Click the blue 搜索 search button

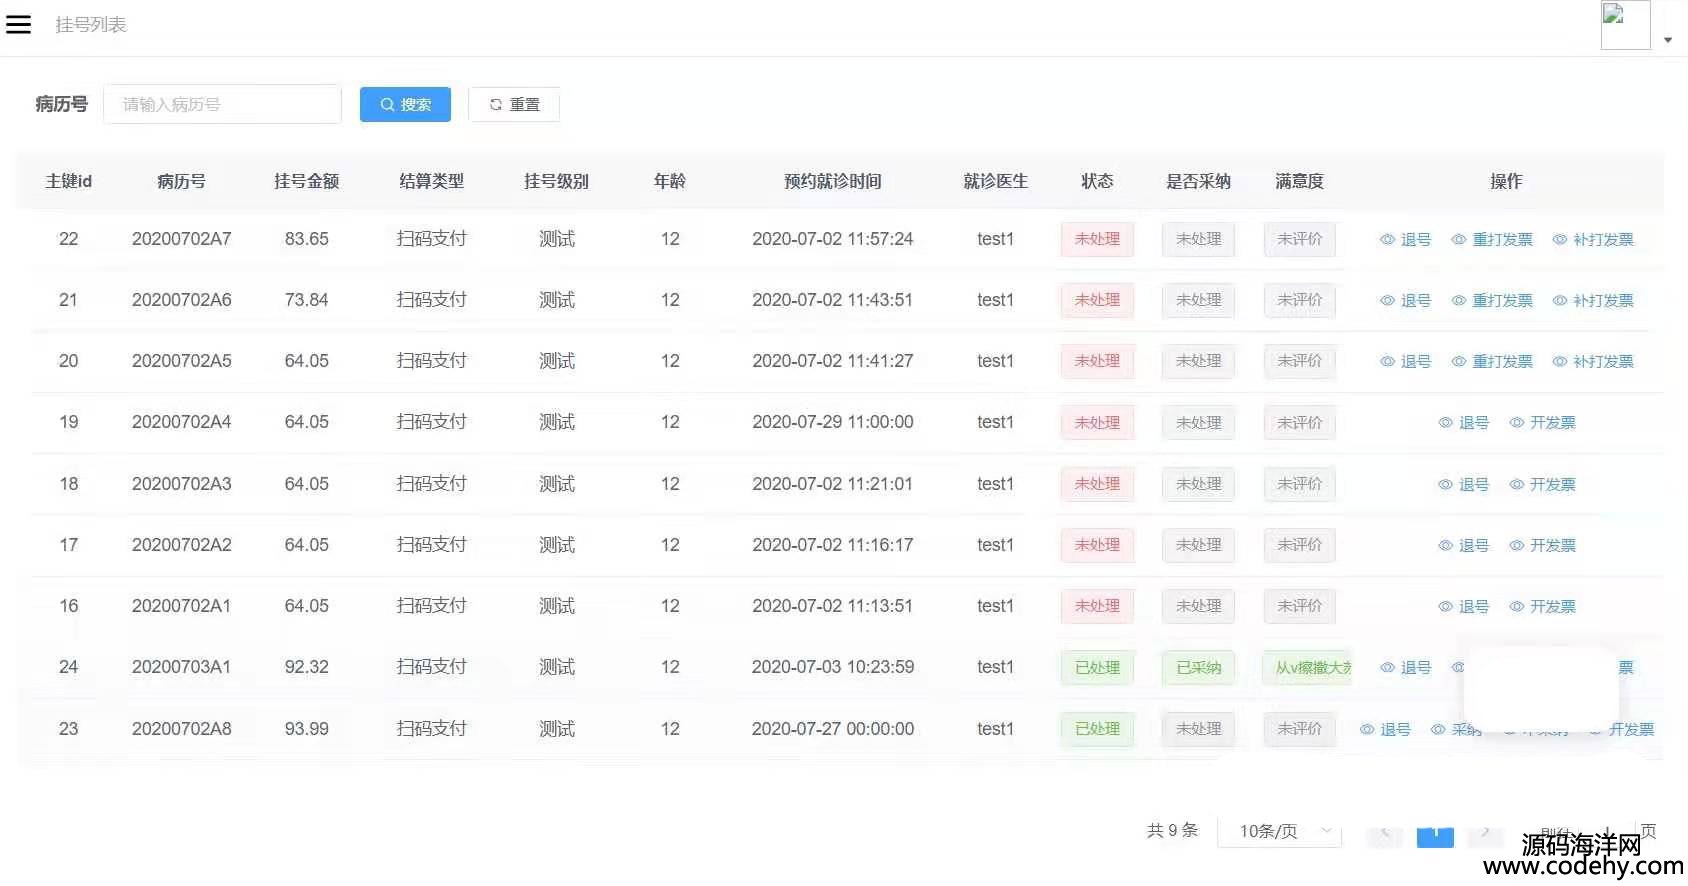(405, 104)
